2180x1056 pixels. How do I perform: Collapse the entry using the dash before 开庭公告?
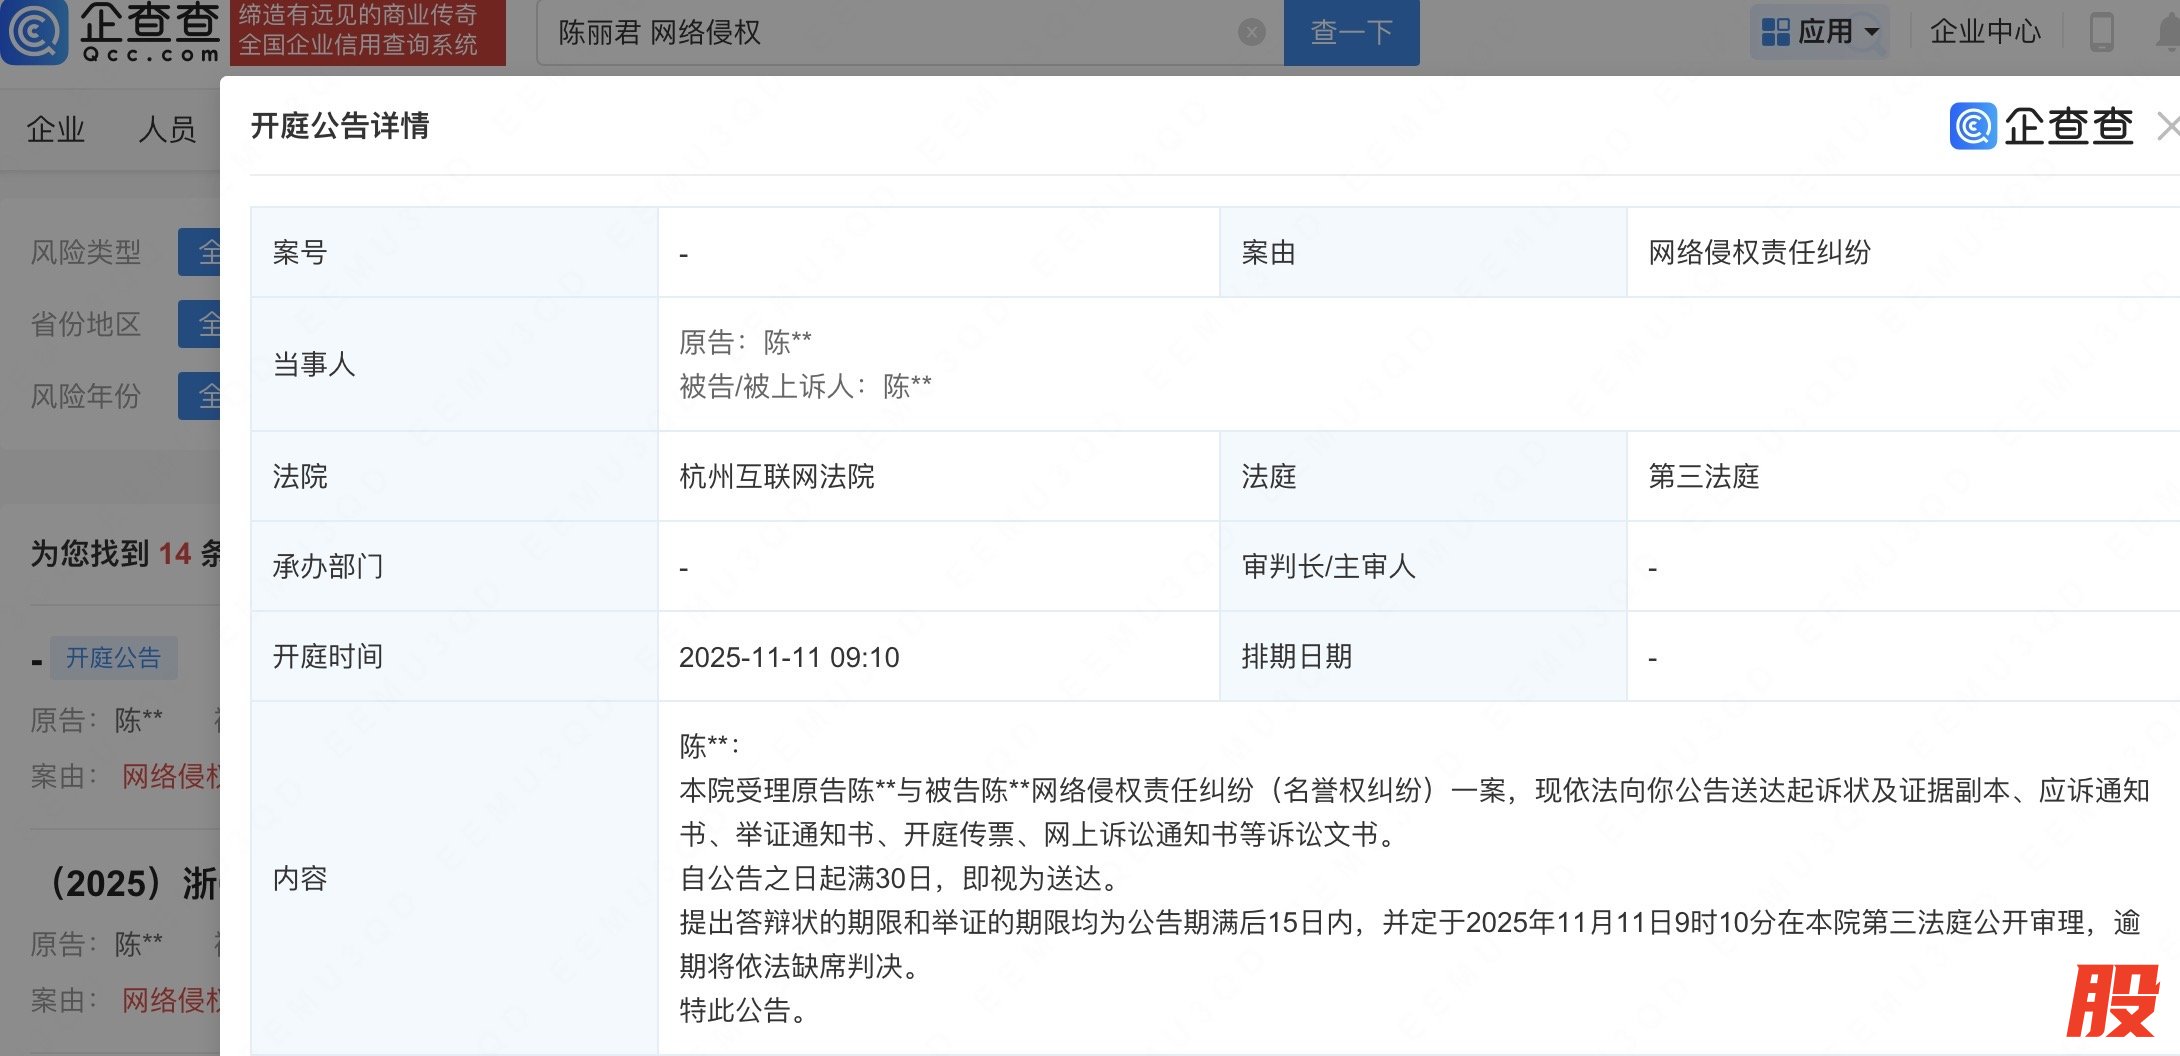(x=37, y=661)
